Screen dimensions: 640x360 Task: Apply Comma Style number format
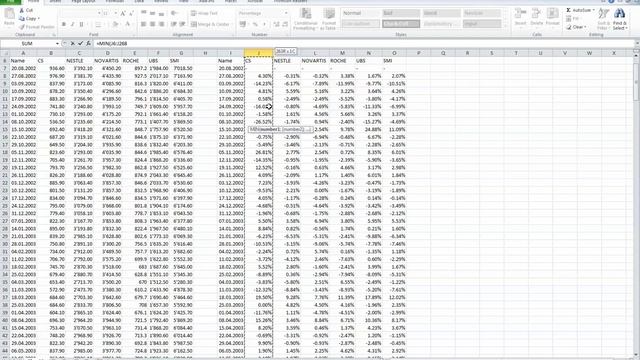coord(264,24)
